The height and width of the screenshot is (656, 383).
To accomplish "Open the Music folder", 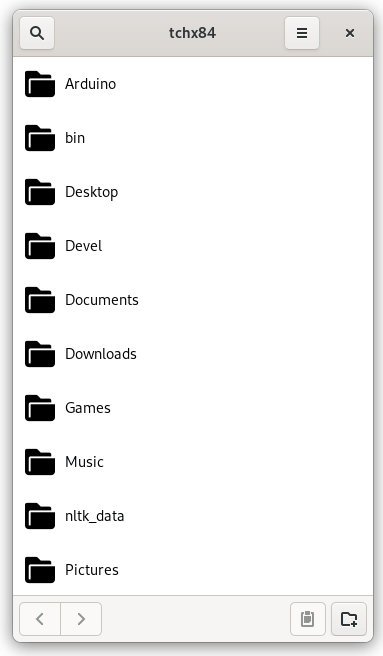I will (193, 461).
